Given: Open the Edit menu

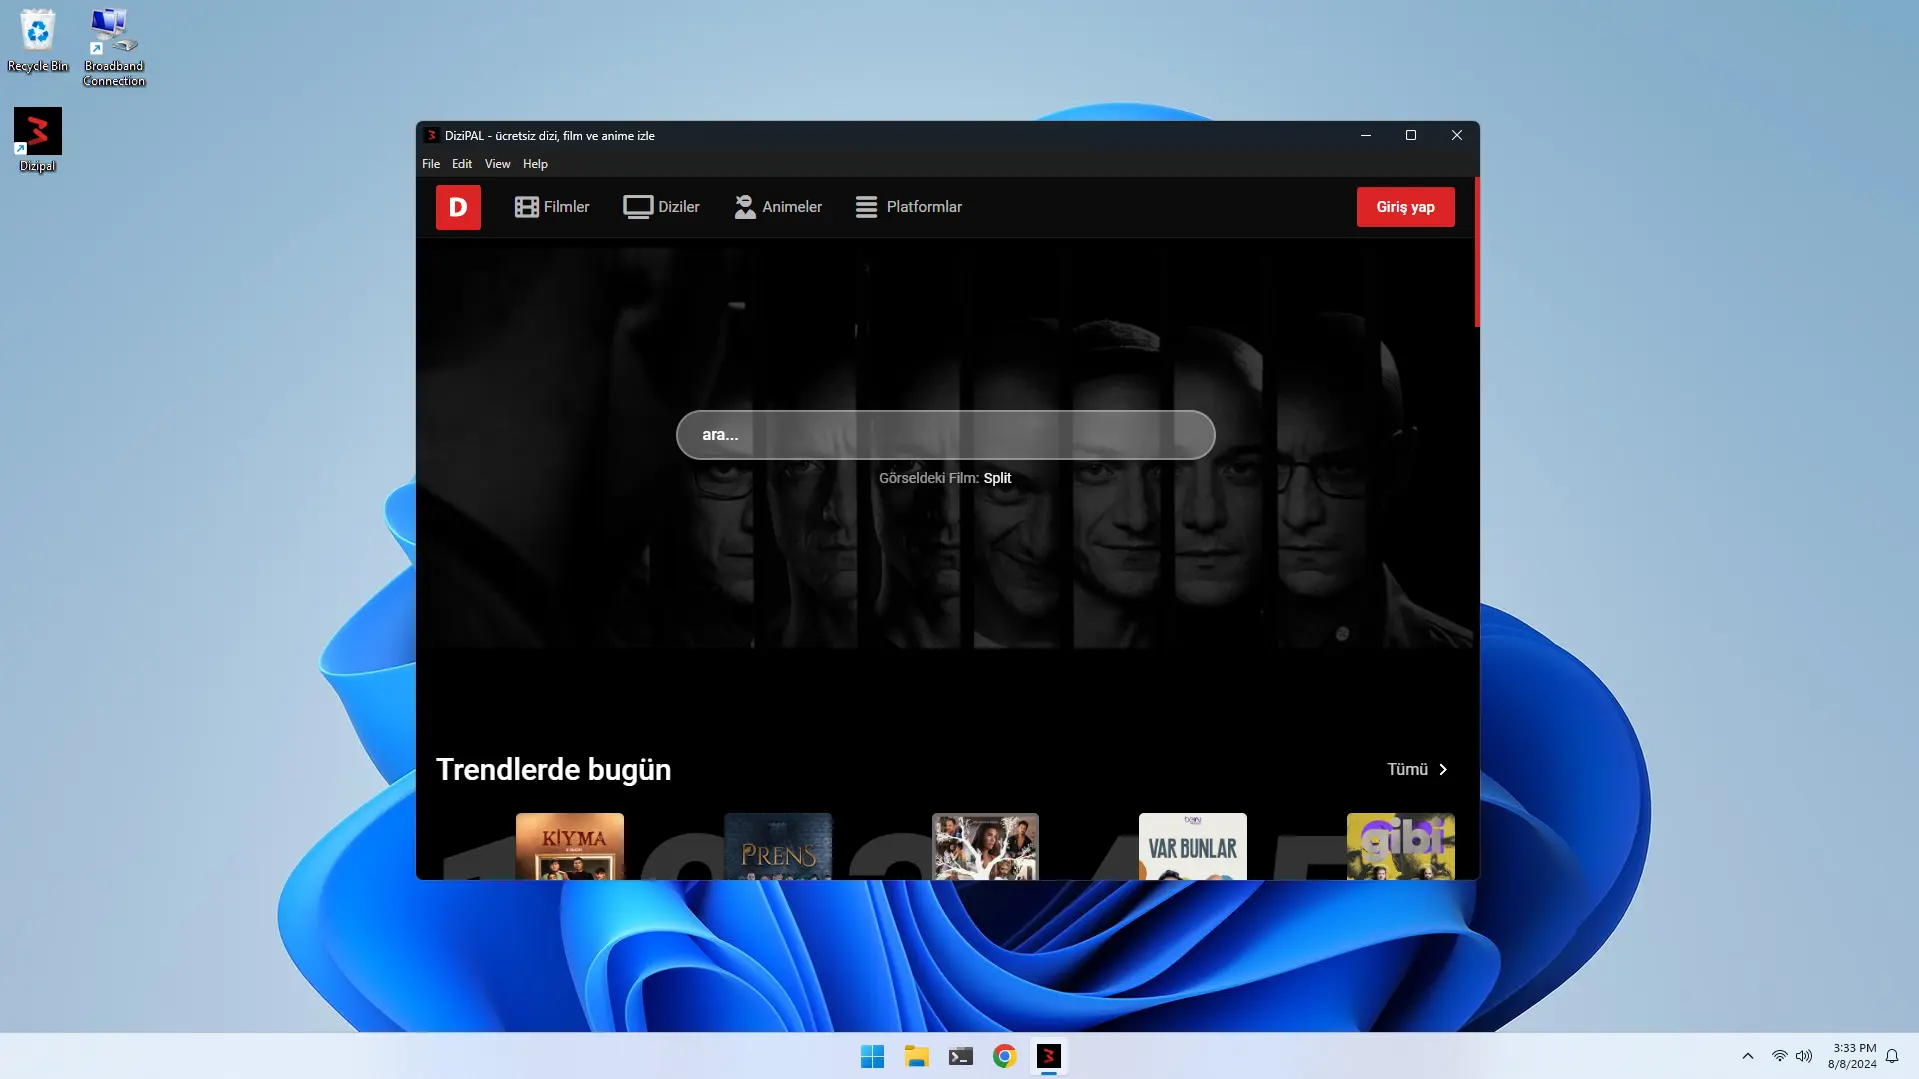Looking at the screenshot, I should pyautogui.click(x=462, y=164).
